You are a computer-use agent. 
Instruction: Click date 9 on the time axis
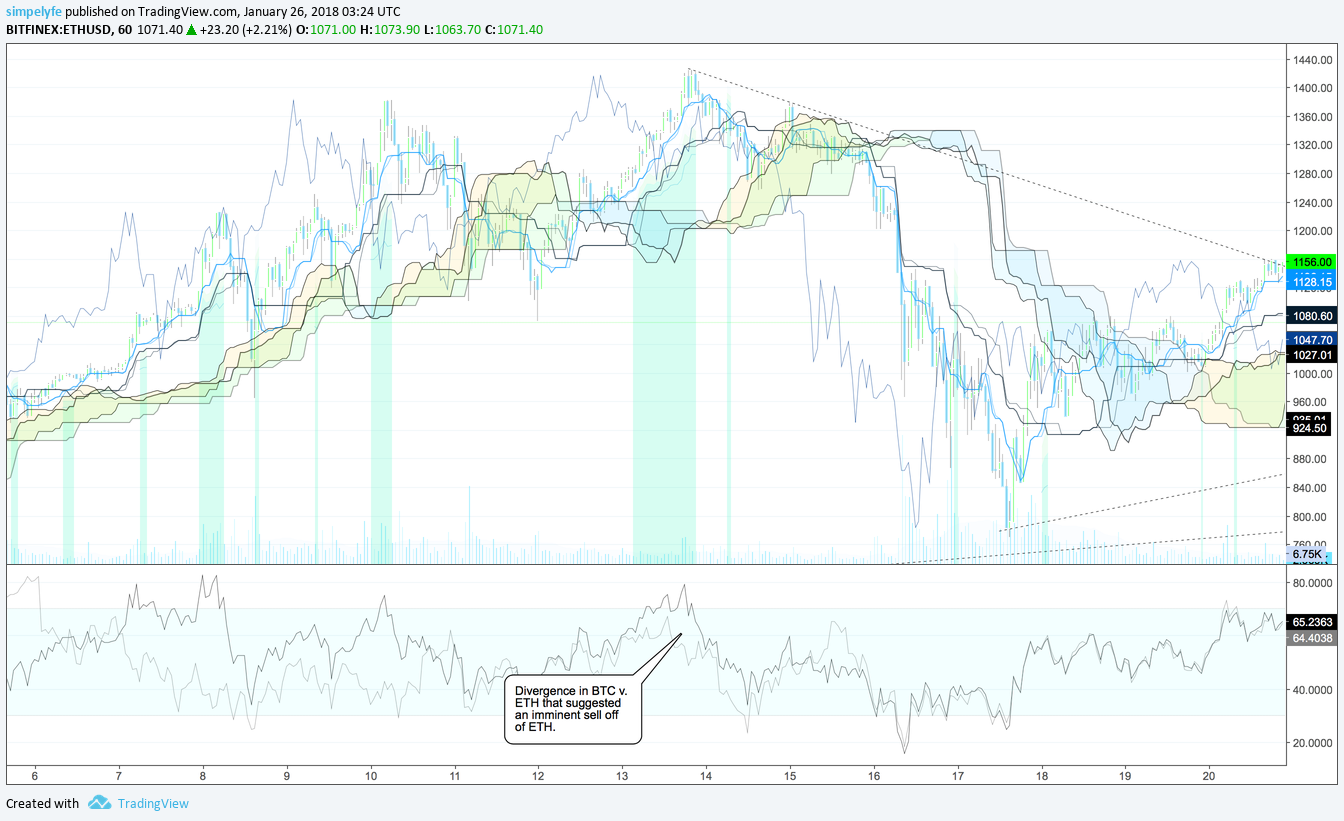(x=287, y=776)
